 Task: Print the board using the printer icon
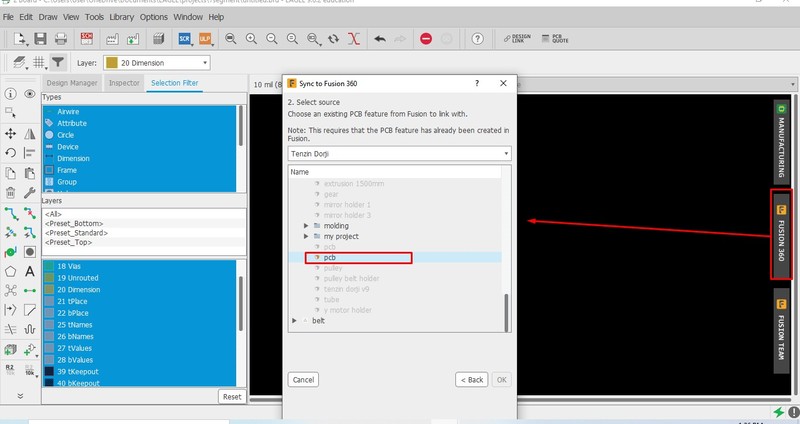tap(61, 39)
